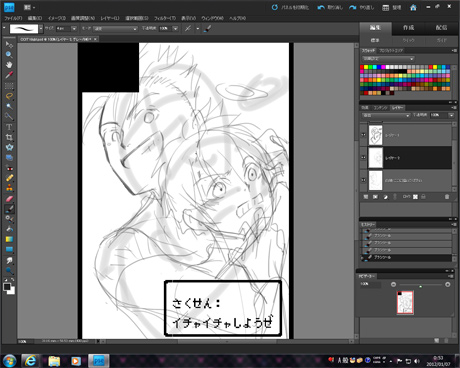Select the Lasso tool
The image size is (460, 368).
point(9,96)
